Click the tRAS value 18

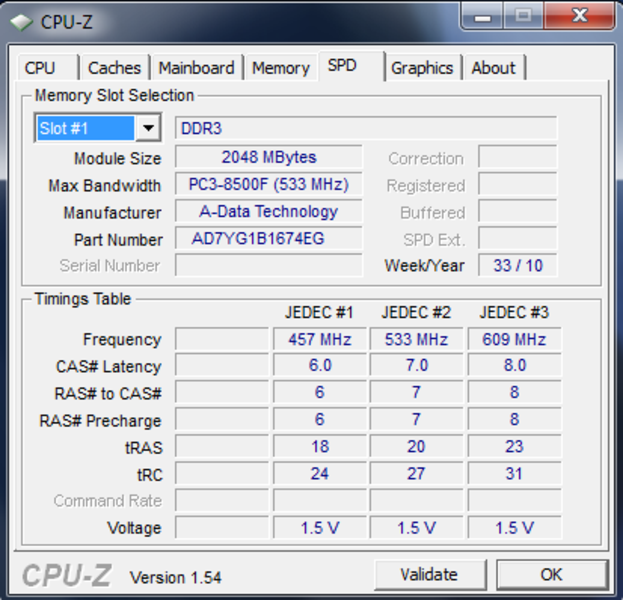[320, 446]
